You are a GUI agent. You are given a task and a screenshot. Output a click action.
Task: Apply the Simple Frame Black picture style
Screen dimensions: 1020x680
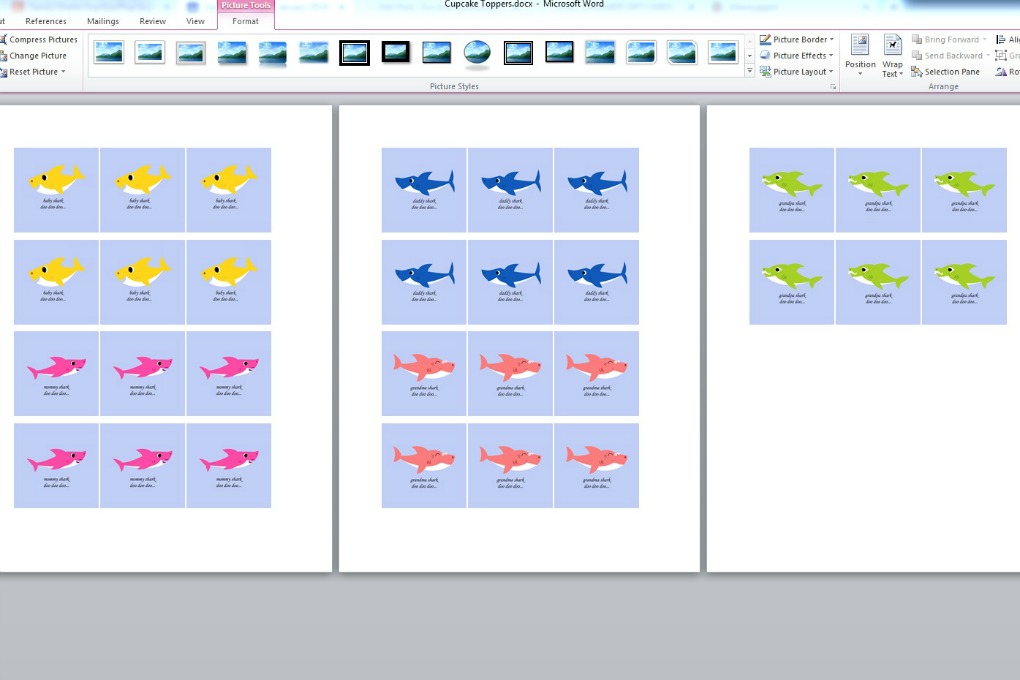point(436,53)
